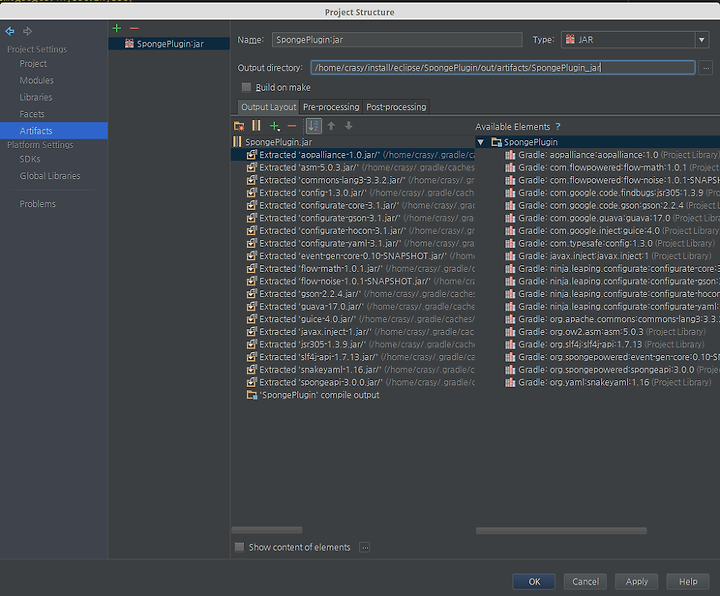This screenshot has width=720, height=596.
Task: Click the Apply button
Action: tap(636, 581)
